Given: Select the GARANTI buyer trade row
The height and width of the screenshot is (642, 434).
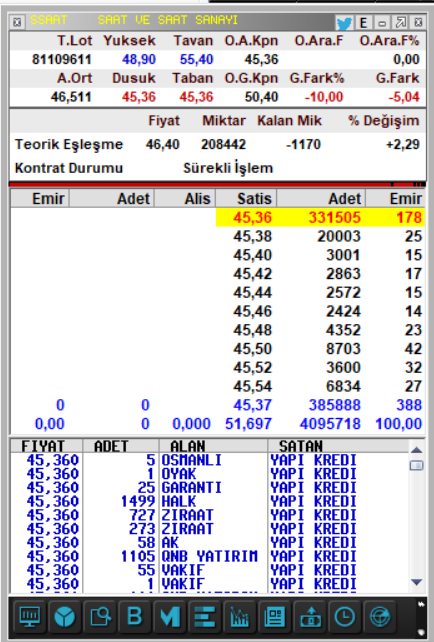Looking at the screenshot, I should pos(210,488).
